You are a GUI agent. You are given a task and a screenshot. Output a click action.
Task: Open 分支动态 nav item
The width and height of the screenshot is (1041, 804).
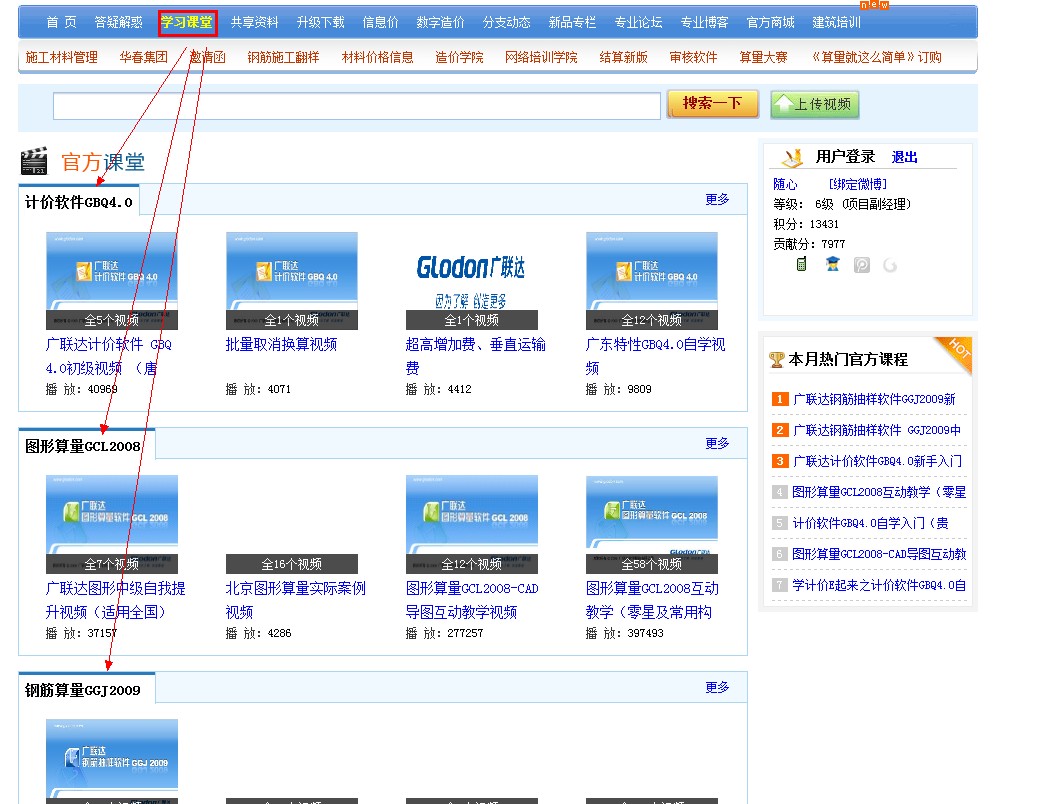tap(507, 23)
